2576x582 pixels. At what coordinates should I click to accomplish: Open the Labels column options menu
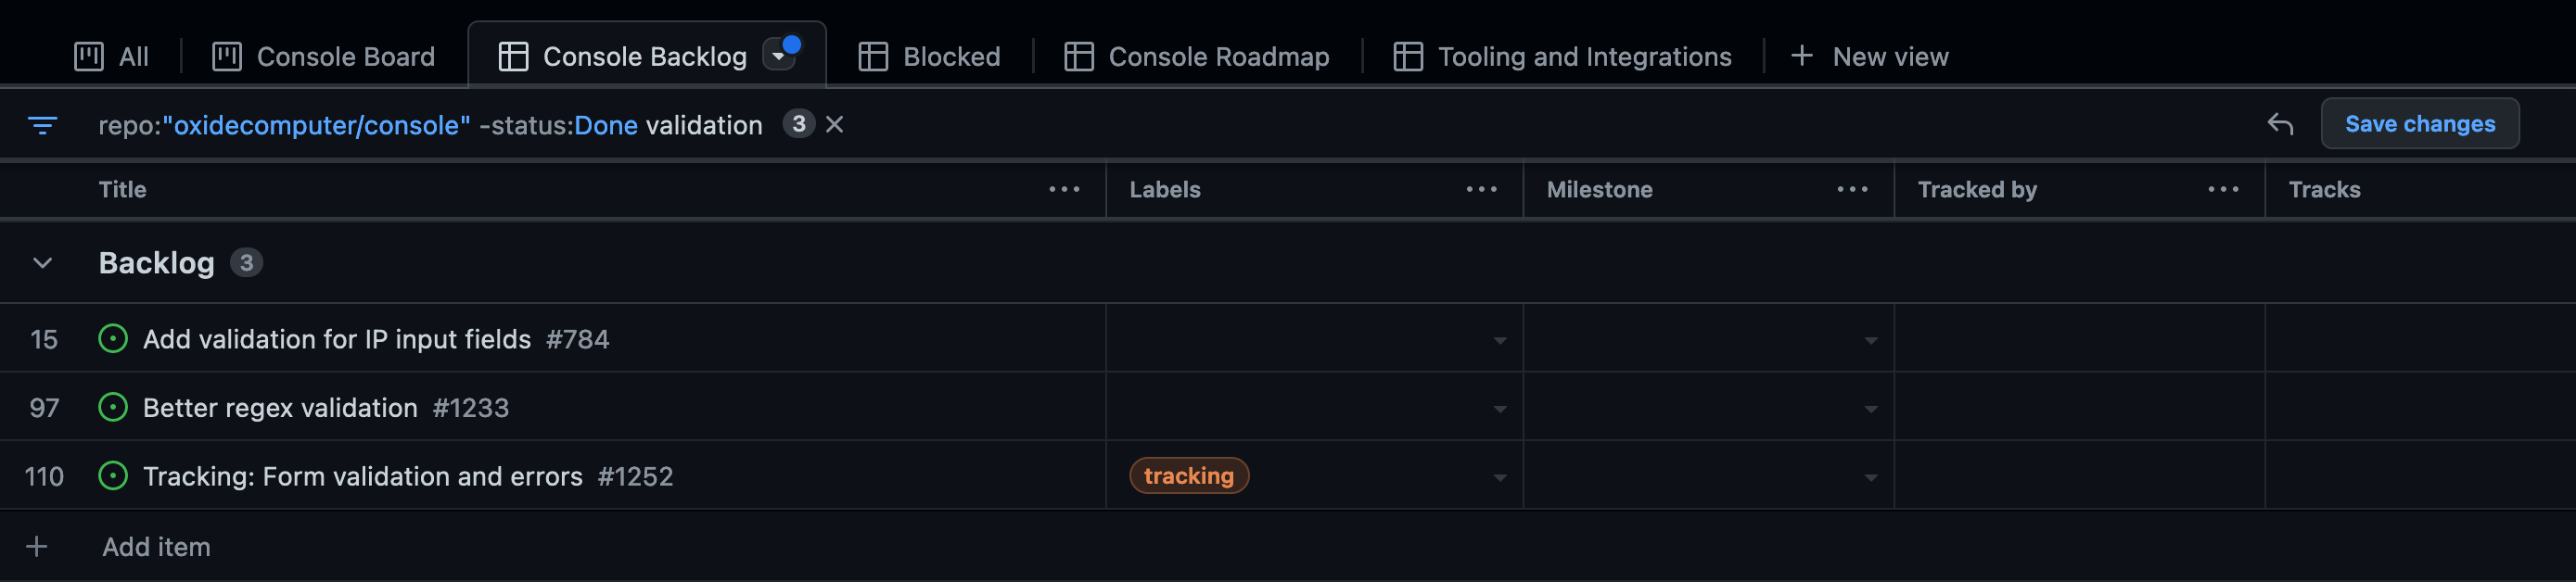pos(1481,189)
